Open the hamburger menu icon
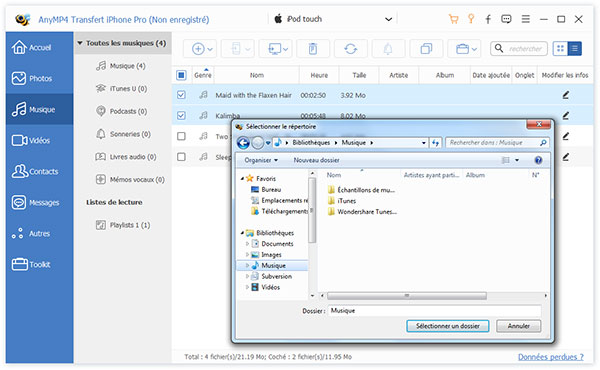The image size is (600, 370). coord(526,19)
